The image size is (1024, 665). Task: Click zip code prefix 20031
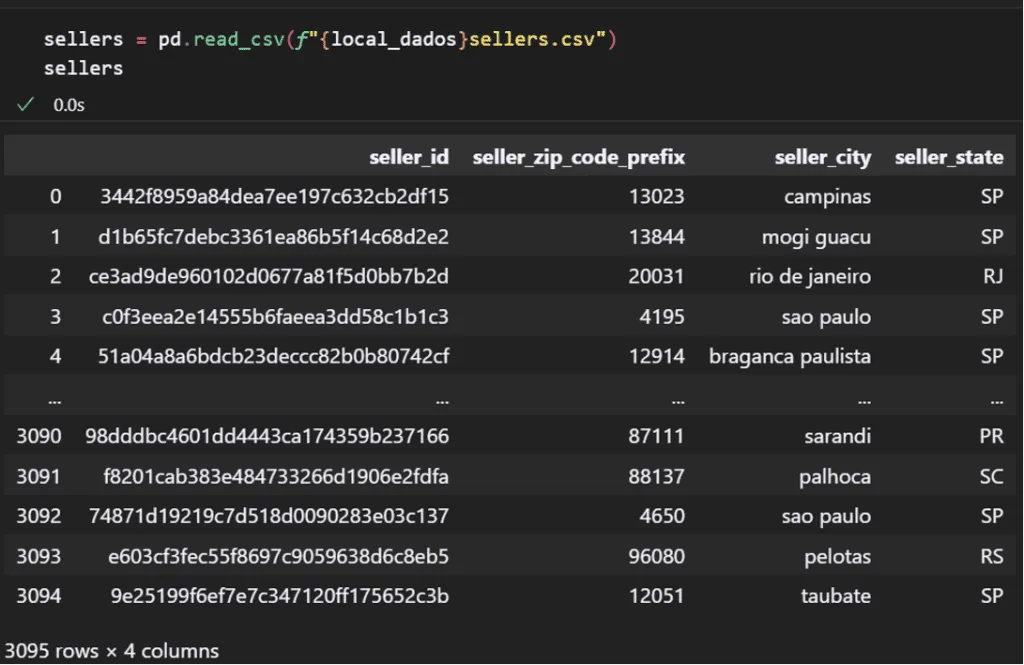point(656,276)
